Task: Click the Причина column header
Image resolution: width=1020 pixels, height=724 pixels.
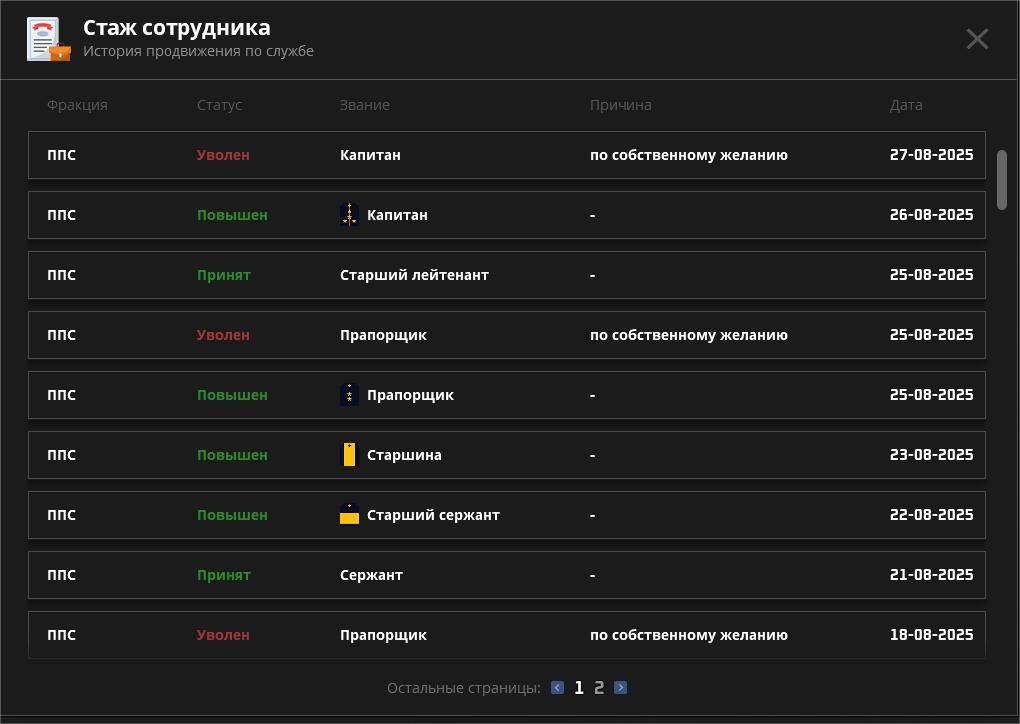Action: pos(620,105)
